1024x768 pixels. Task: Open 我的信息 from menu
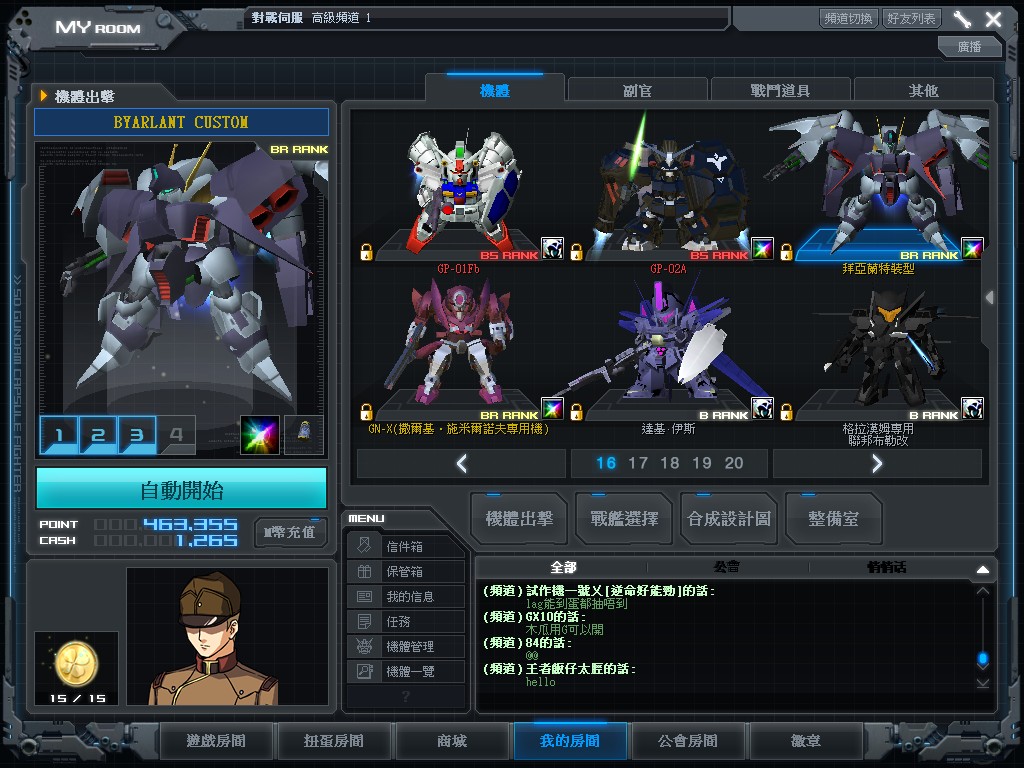coord(406,596)
